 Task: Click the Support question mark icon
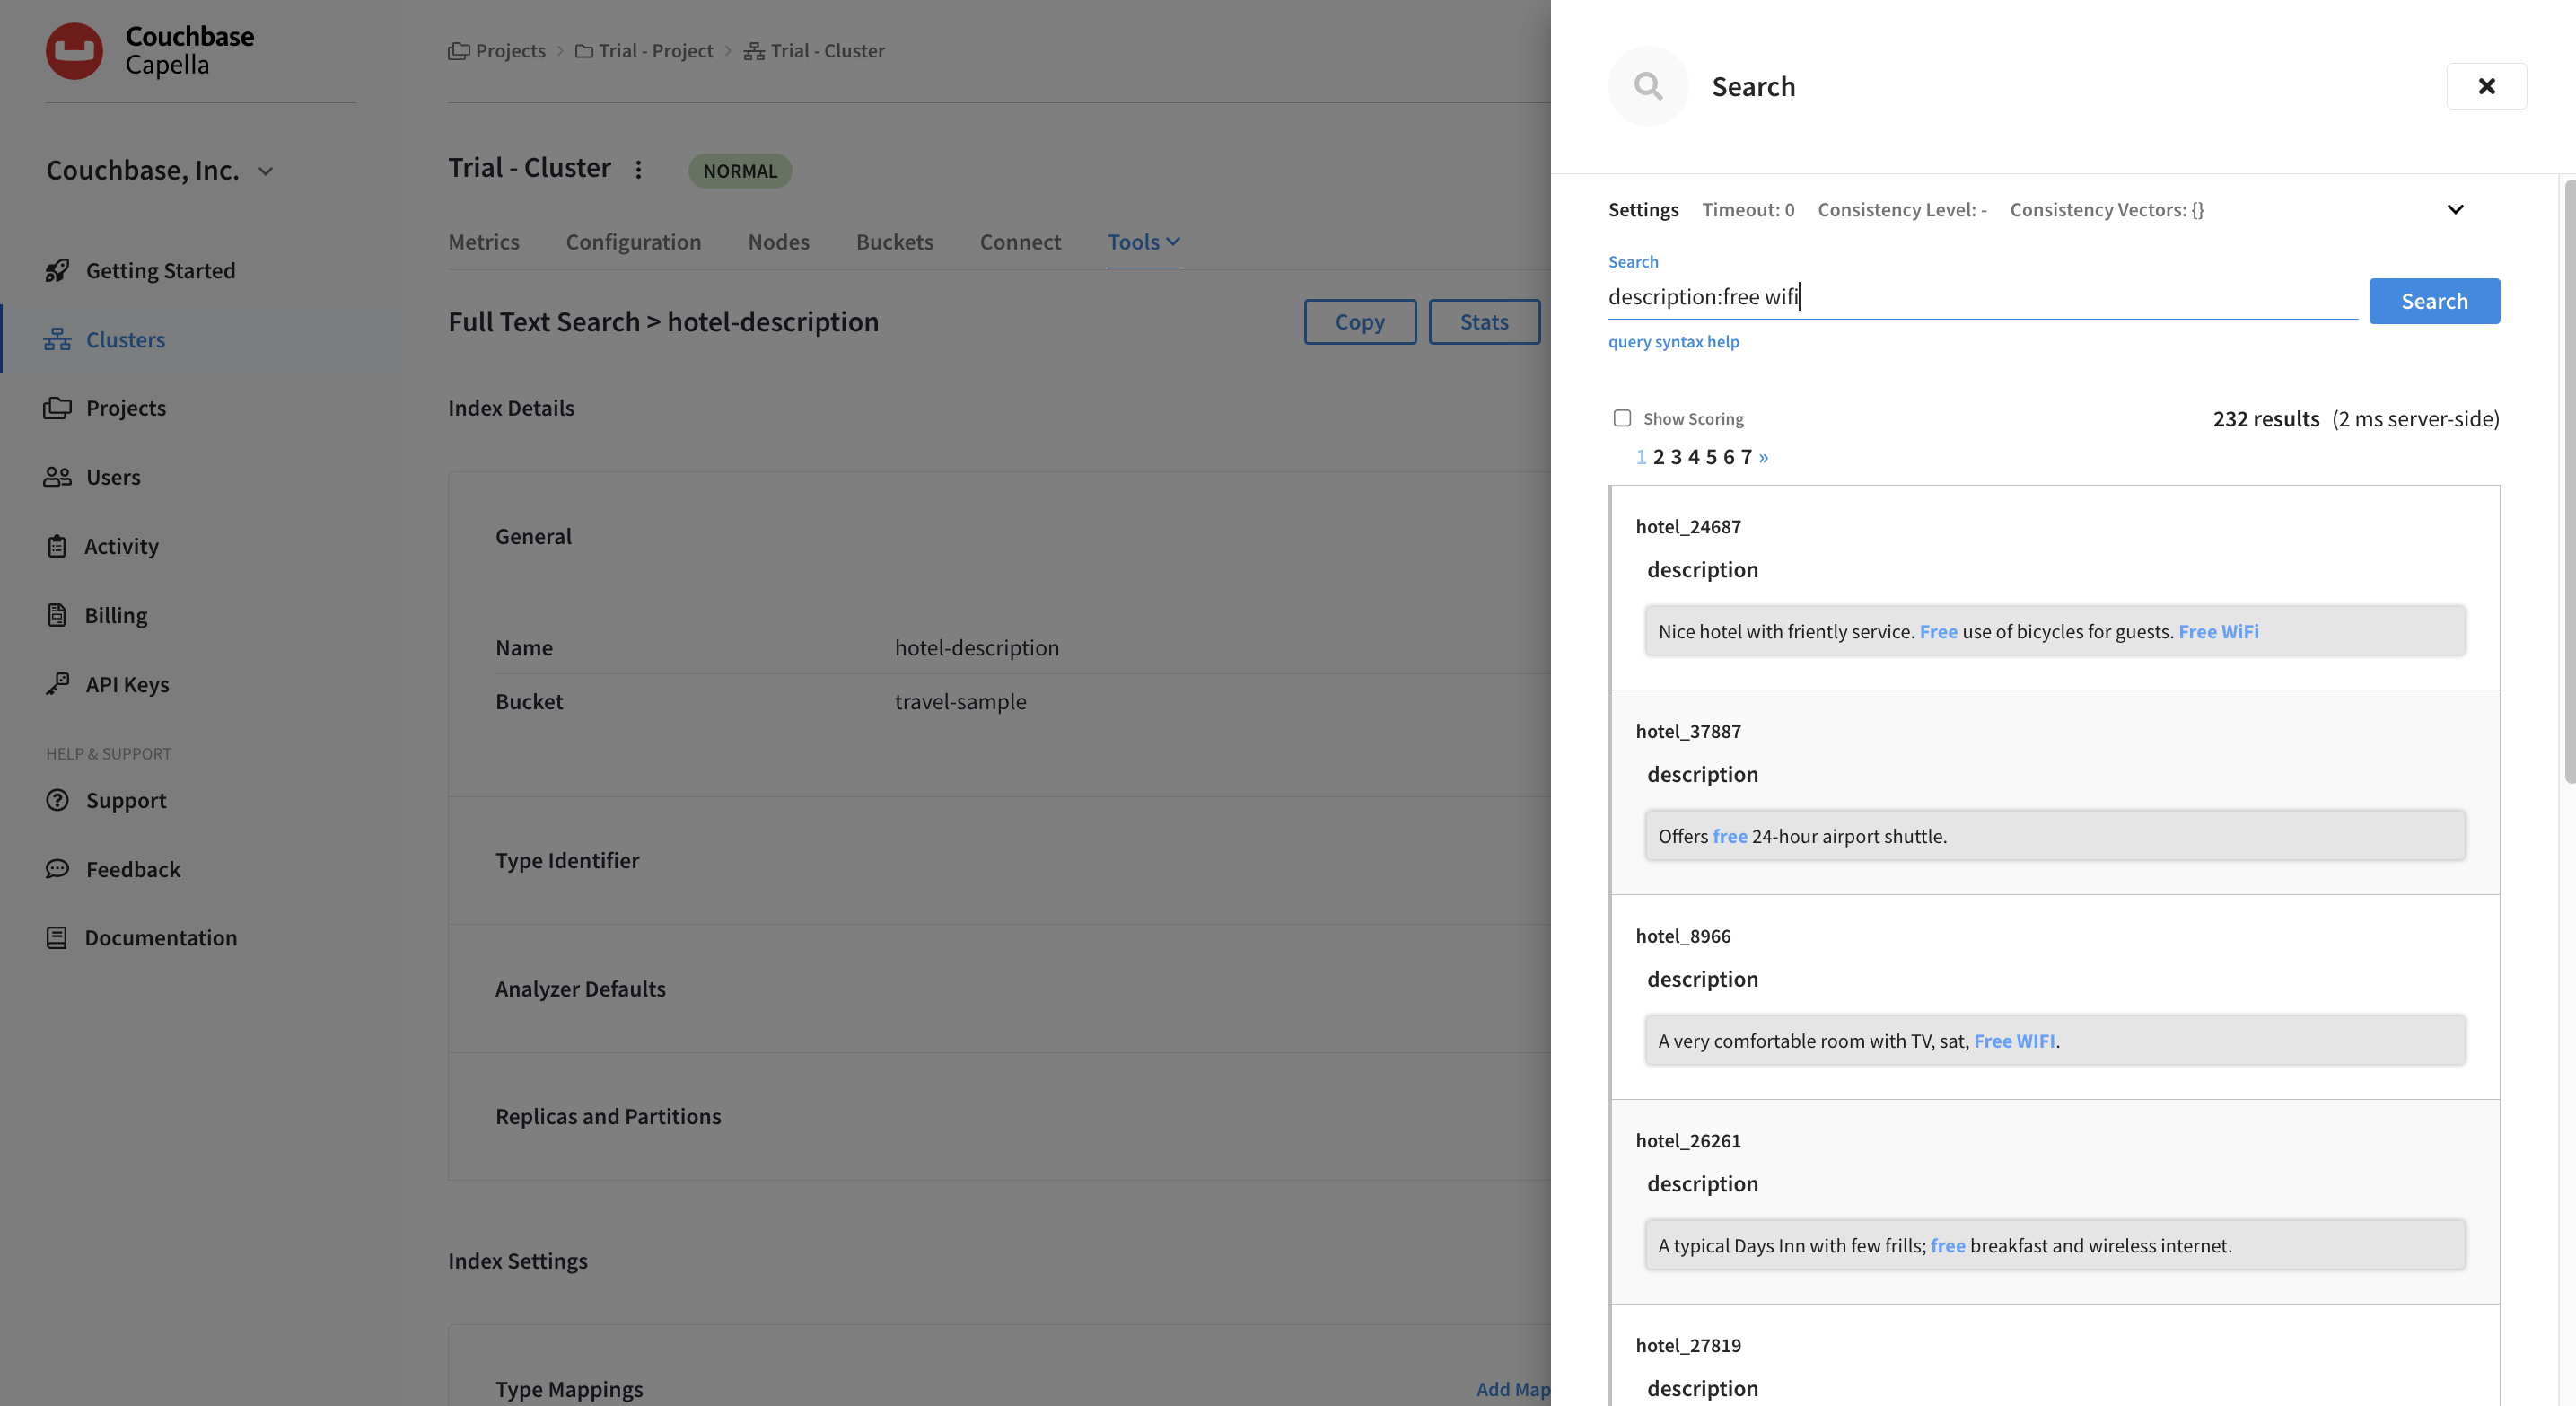57,800
